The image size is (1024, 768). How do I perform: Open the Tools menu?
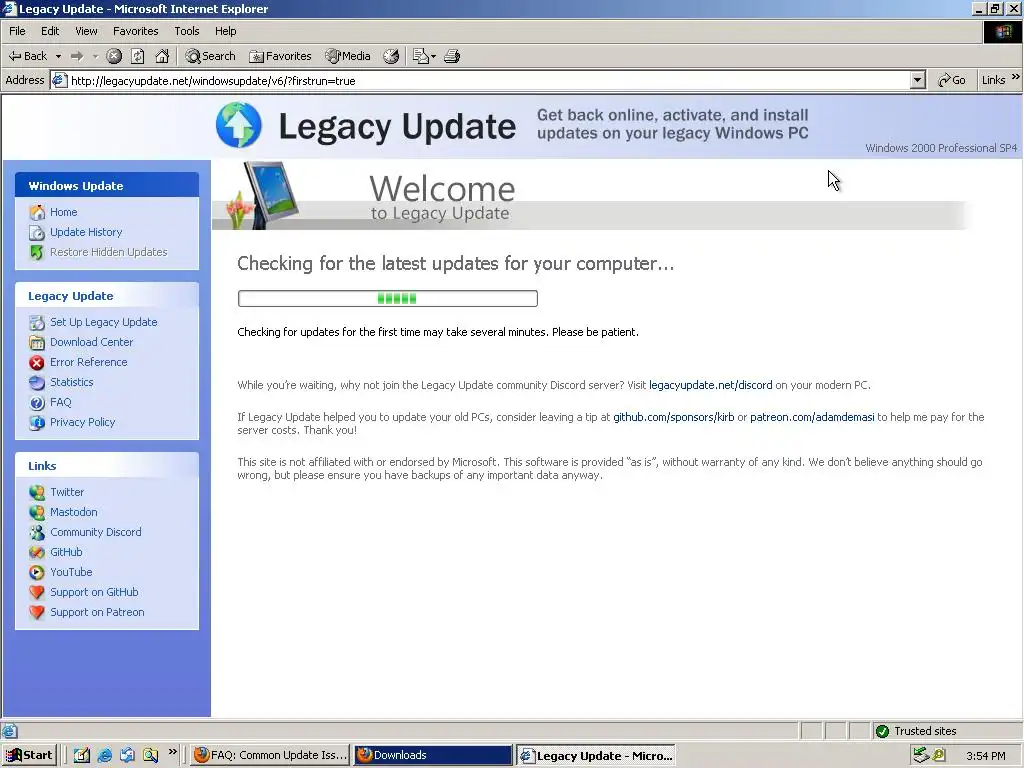click(187, 31)
